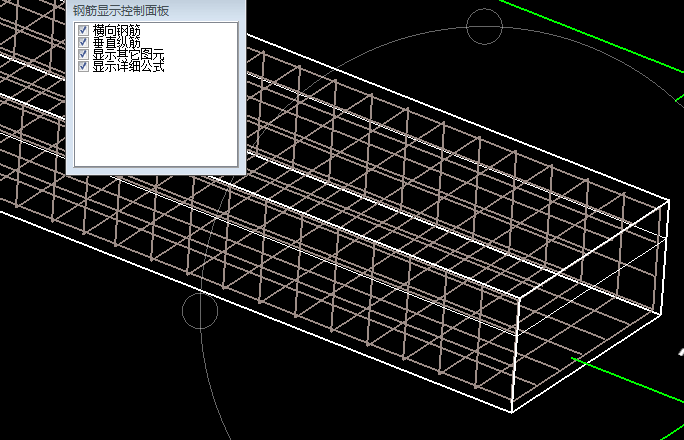The width and height of the screenshot is (684, 440).
Task: Disable the 显示其它图元 checkbox
Action: coord(83,55)
